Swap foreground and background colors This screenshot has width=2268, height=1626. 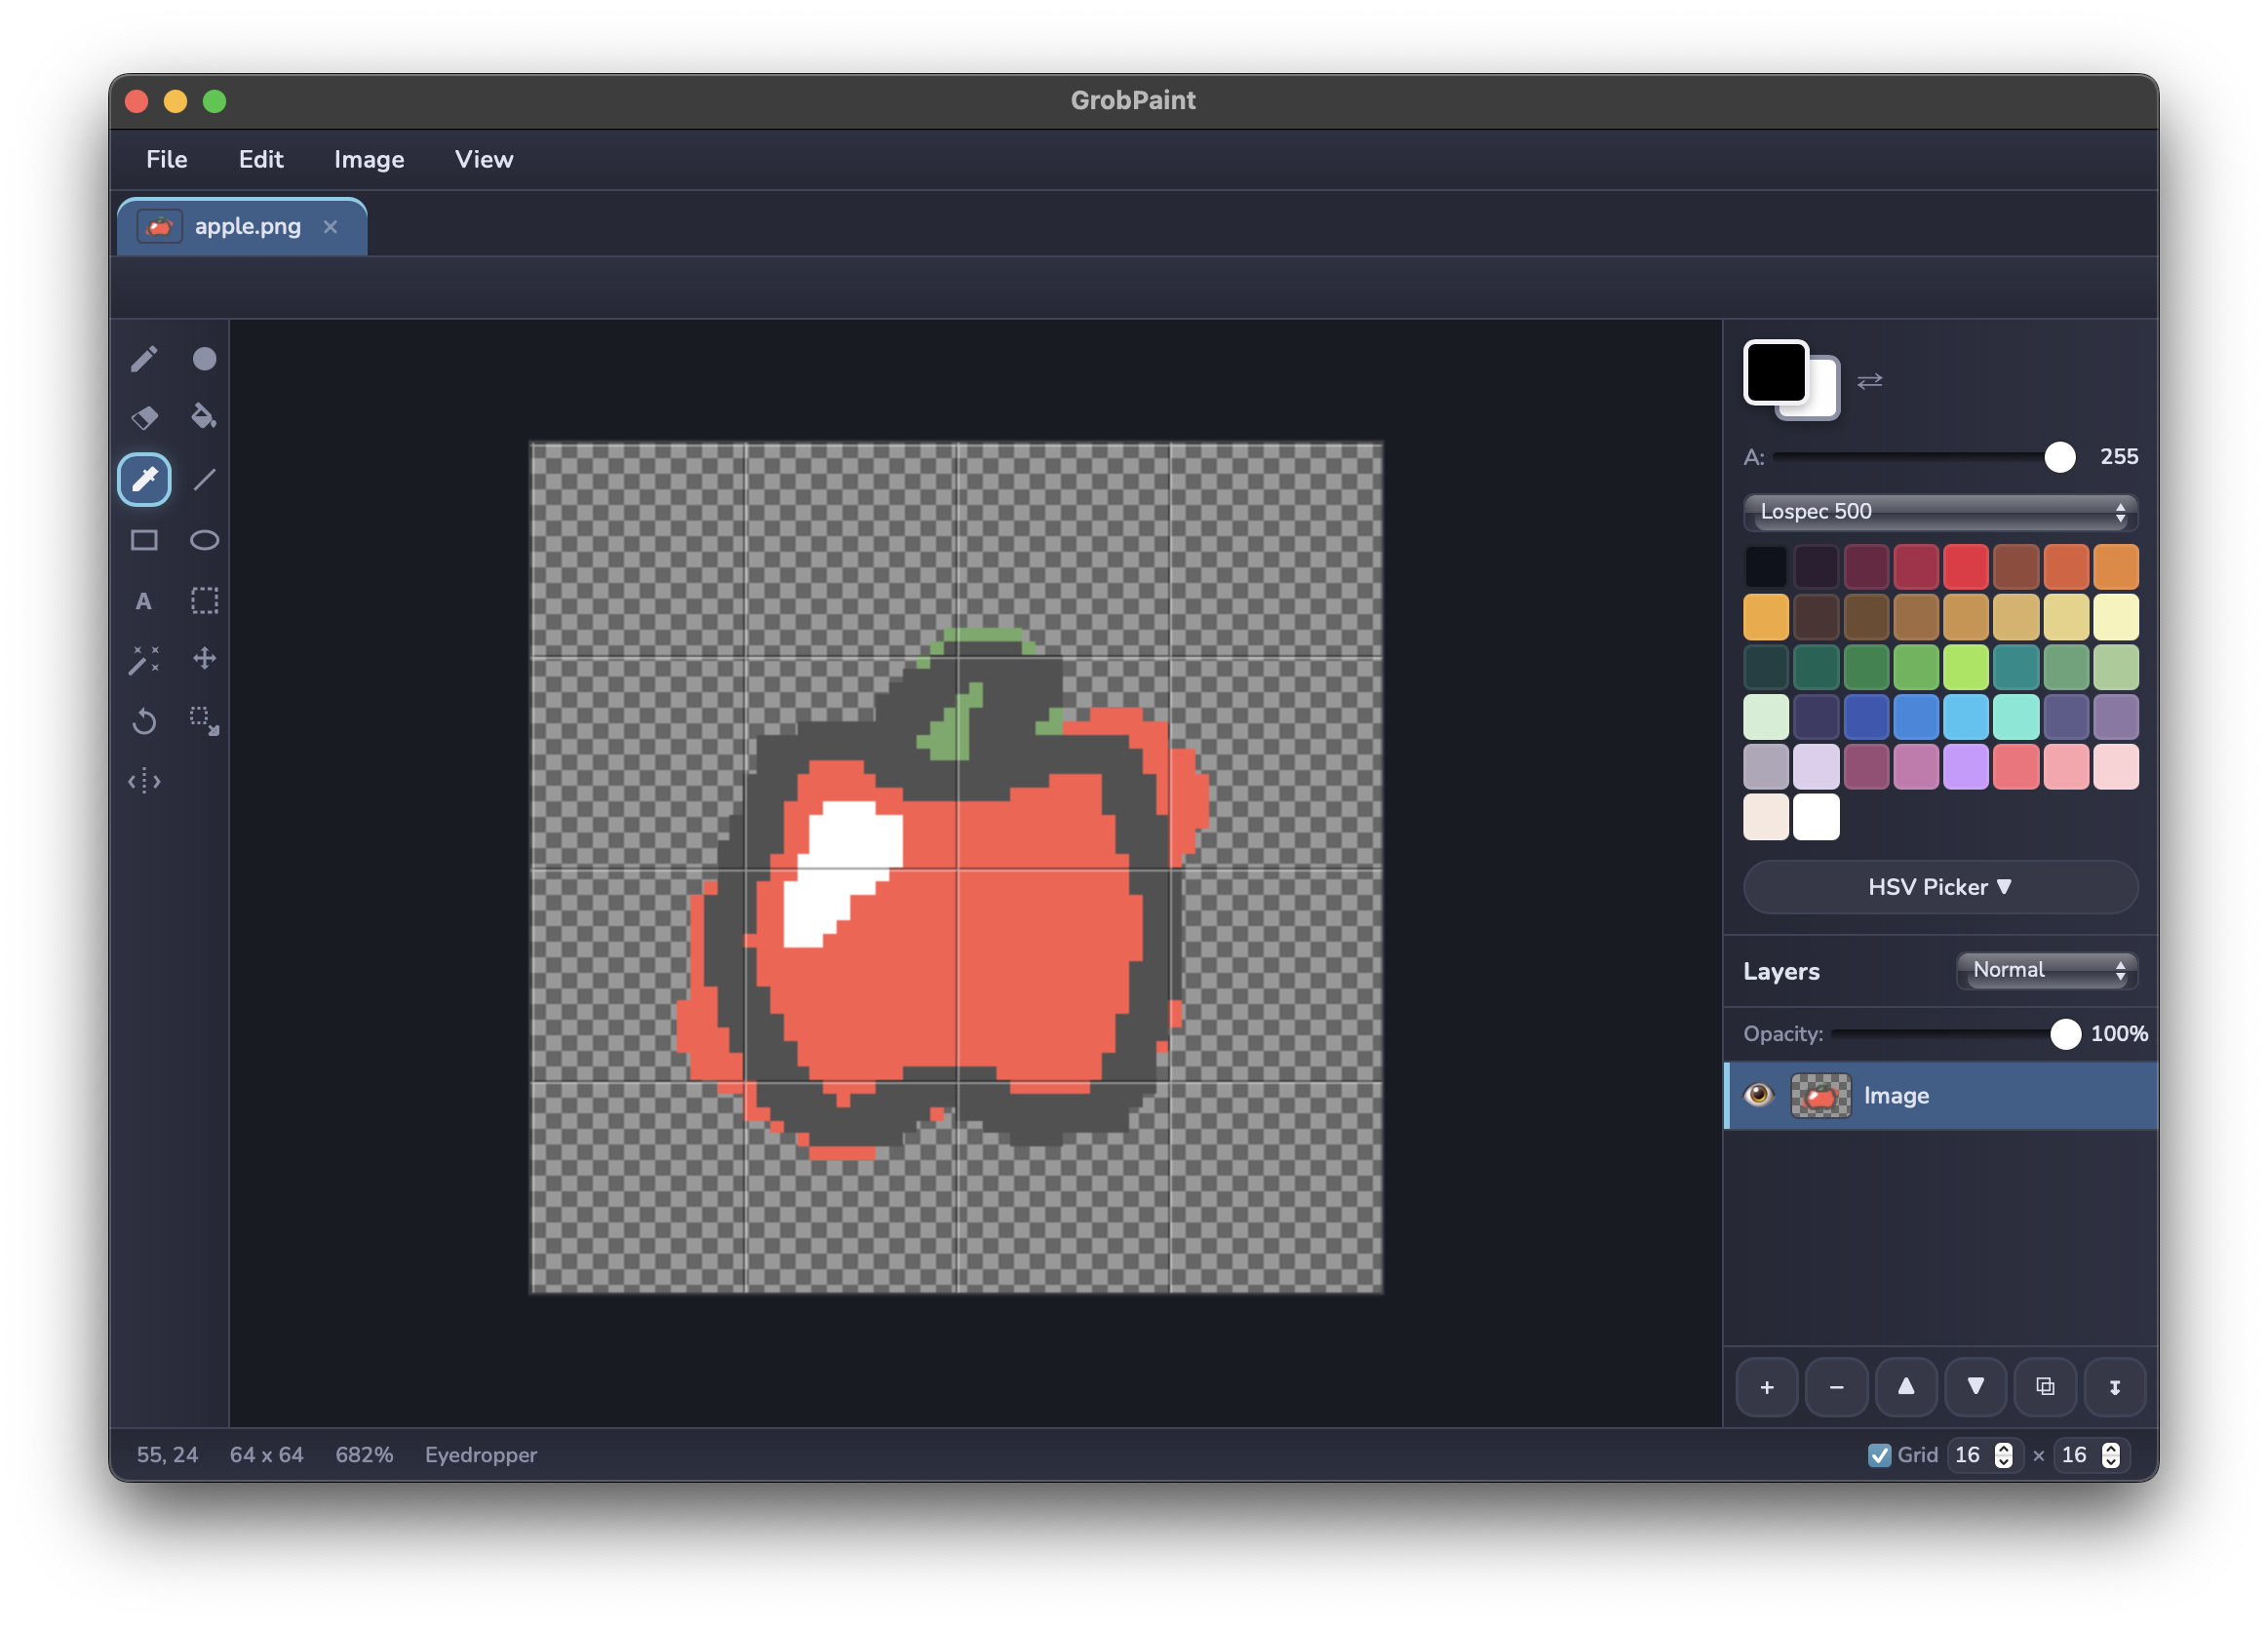(1869, 381)
